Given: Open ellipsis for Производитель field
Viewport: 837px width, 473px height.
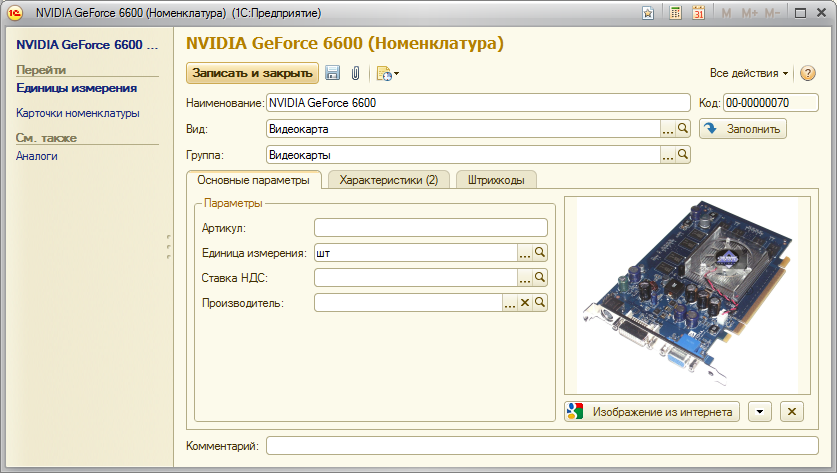Looking at the screenshot, I should click(x=510, y=303).
